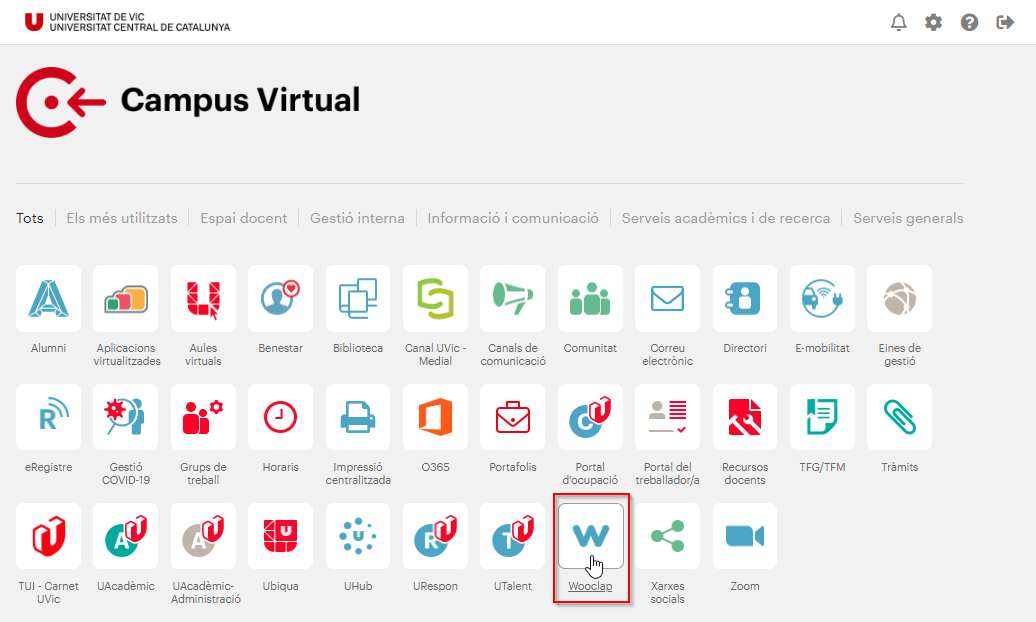Open Recursos docents icon
The image size is (1036, 622).
[745, 418]
